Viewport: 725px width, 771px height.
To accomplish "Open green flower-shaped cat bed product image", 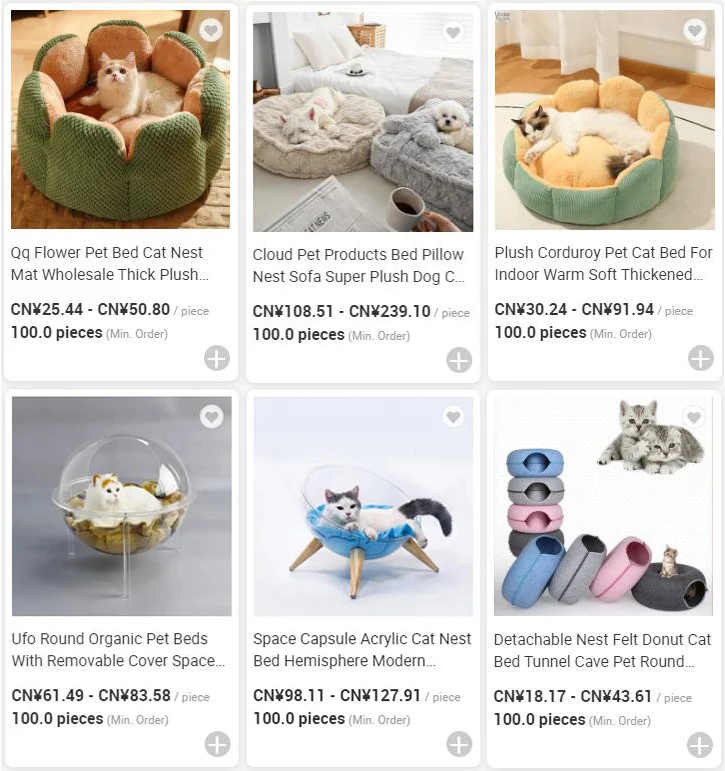I will pos(121,119).
